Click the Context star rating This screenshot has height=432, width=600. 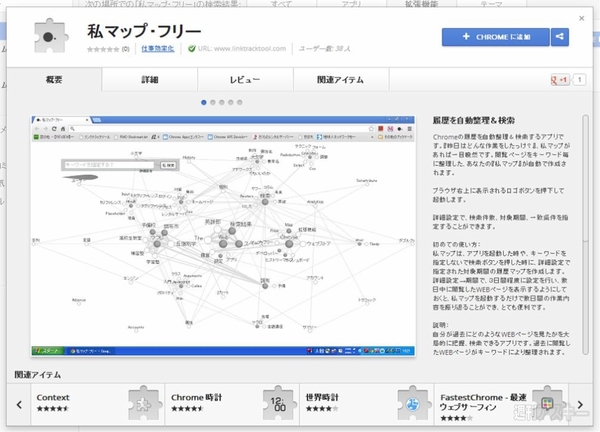pos(53,409)
